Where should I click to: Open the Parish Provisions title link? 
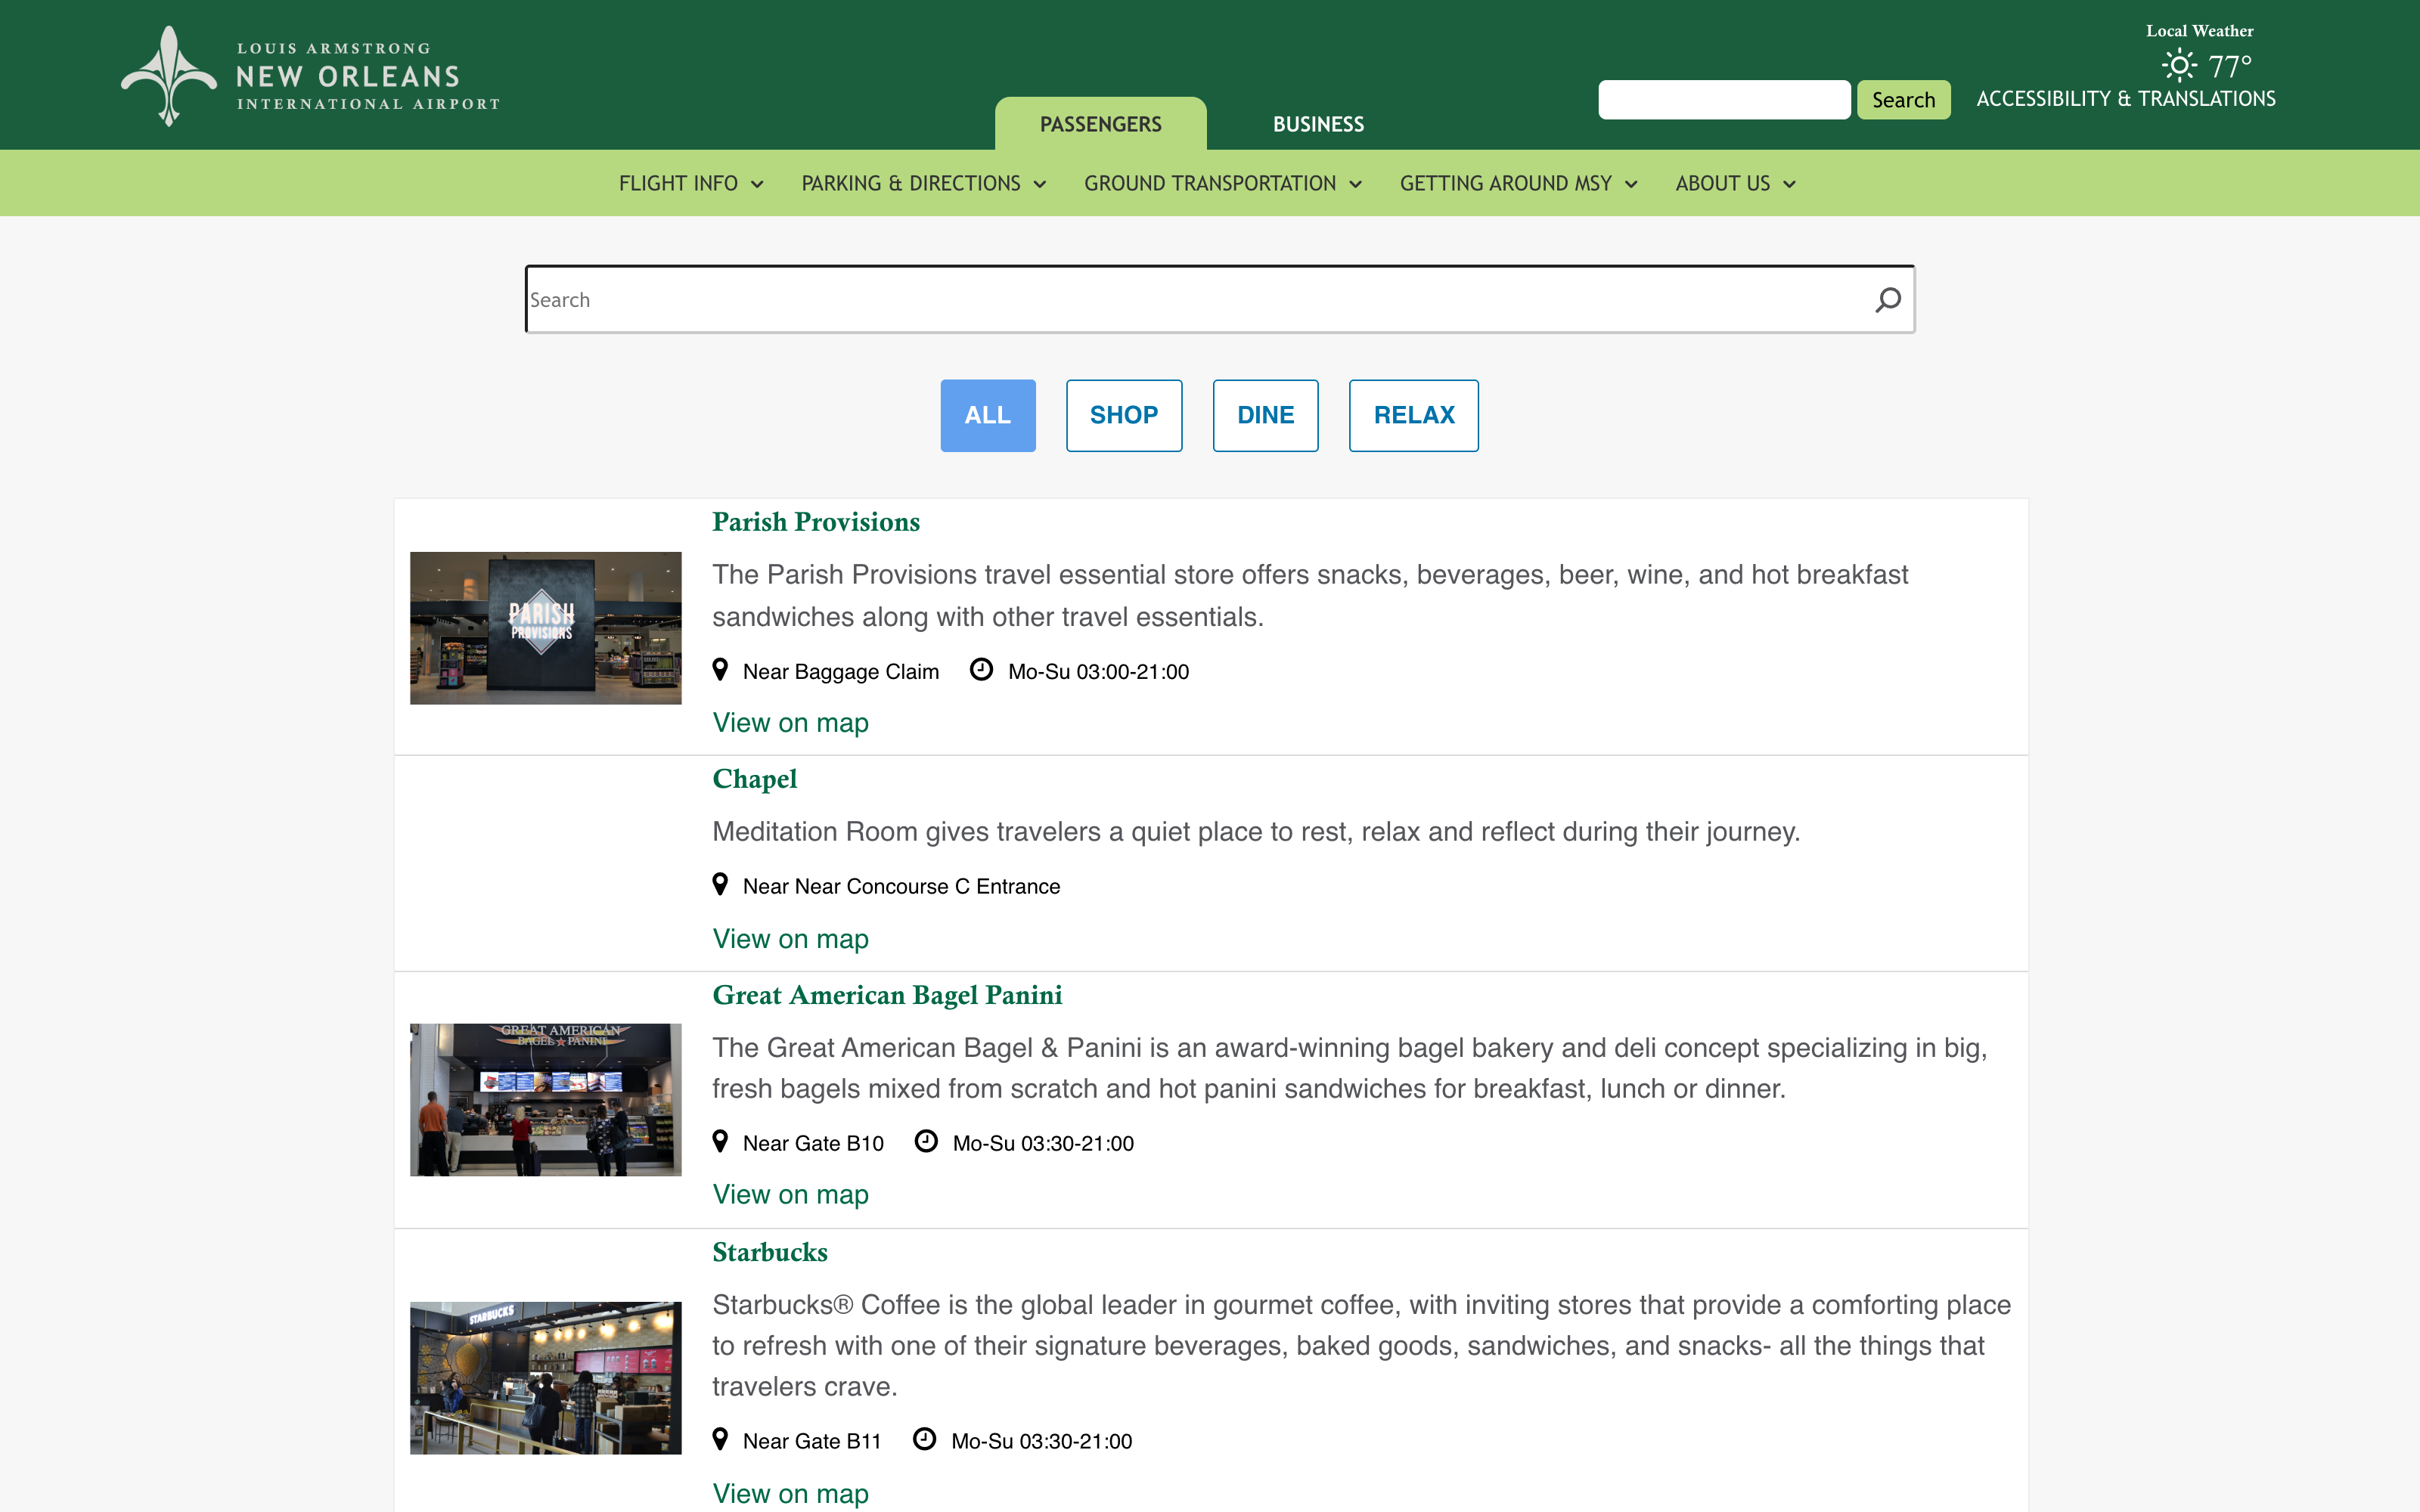[x=816, y=522]
